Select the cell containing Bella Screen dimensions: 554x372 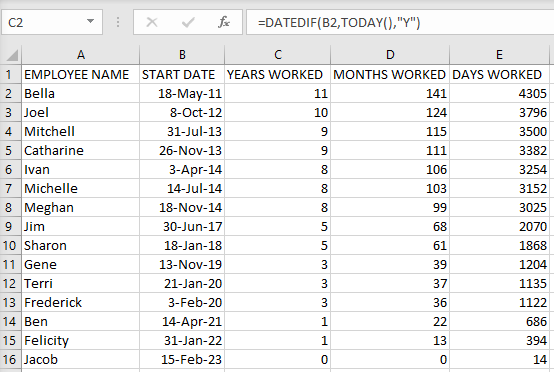pos(81,94)
